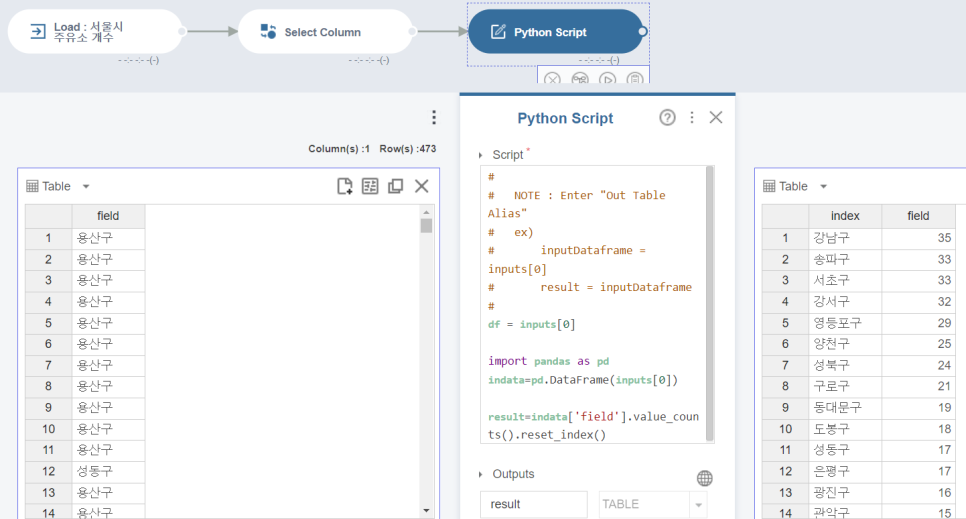This screenshot has width=966, height=519.
Task: Click the 강서구 cell in right table
Action: pos(845,302)
